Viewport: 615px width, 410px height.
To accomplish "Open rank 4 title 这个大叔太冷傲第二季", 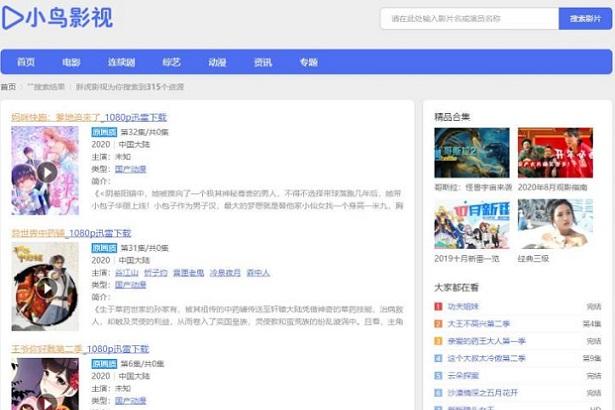I will click(x=486, y=358).
